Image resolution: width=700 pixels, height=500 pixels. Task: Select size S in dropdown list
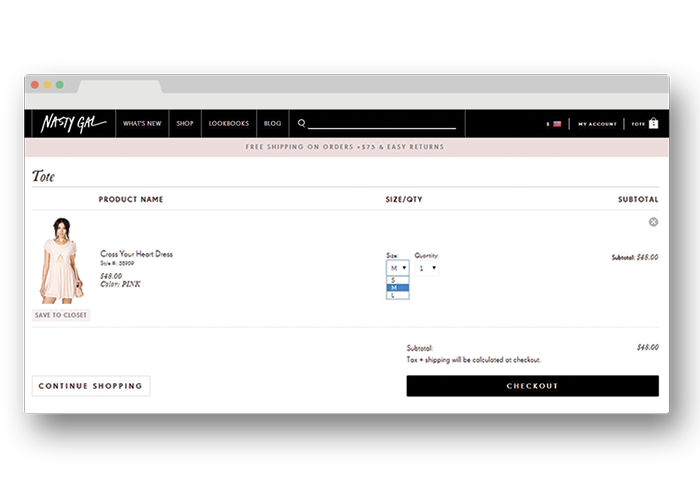pyautogui.click(x=397, y=280)
